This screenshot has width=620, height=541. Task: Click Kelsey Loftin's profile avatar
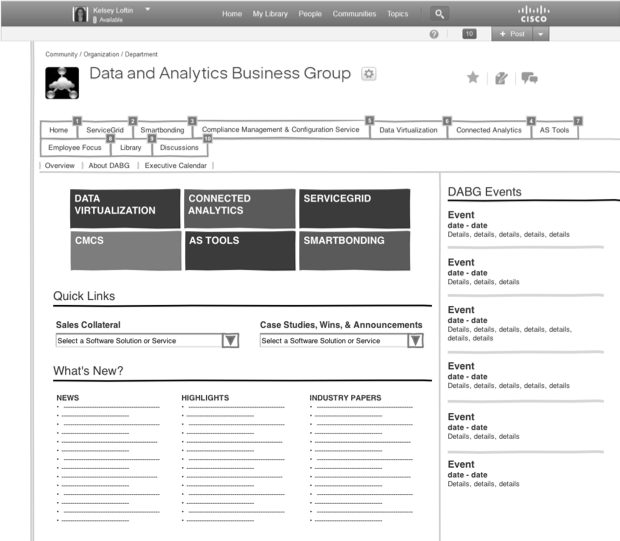[80, 14]
